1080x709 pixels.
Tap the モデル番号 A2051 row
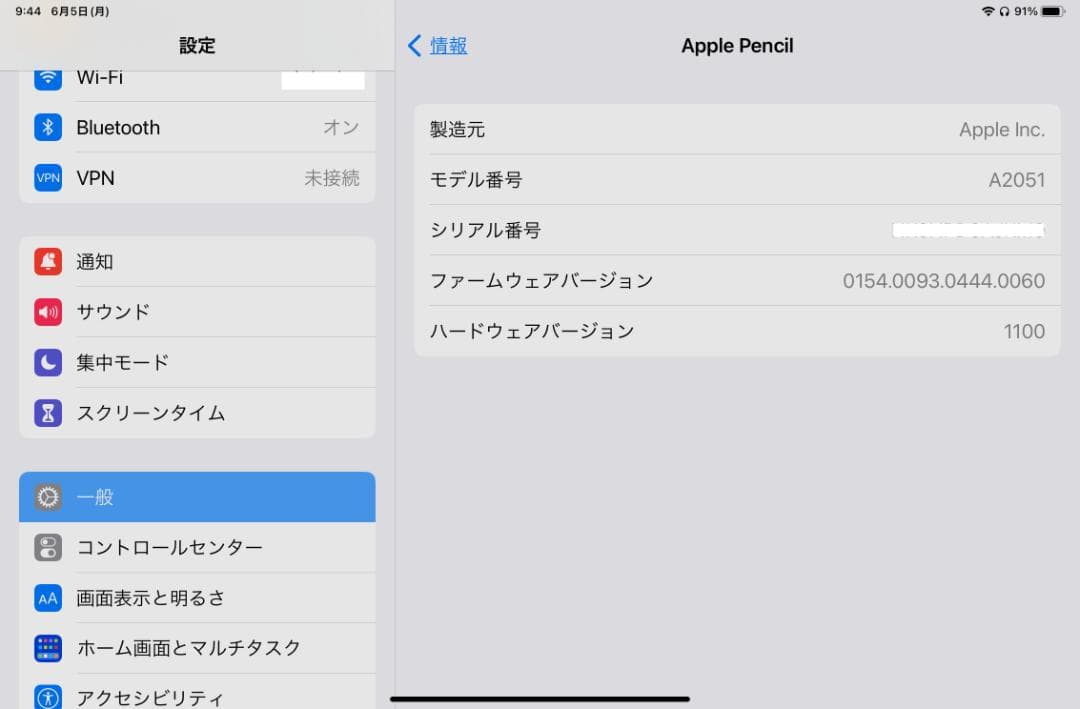point(737,179)
